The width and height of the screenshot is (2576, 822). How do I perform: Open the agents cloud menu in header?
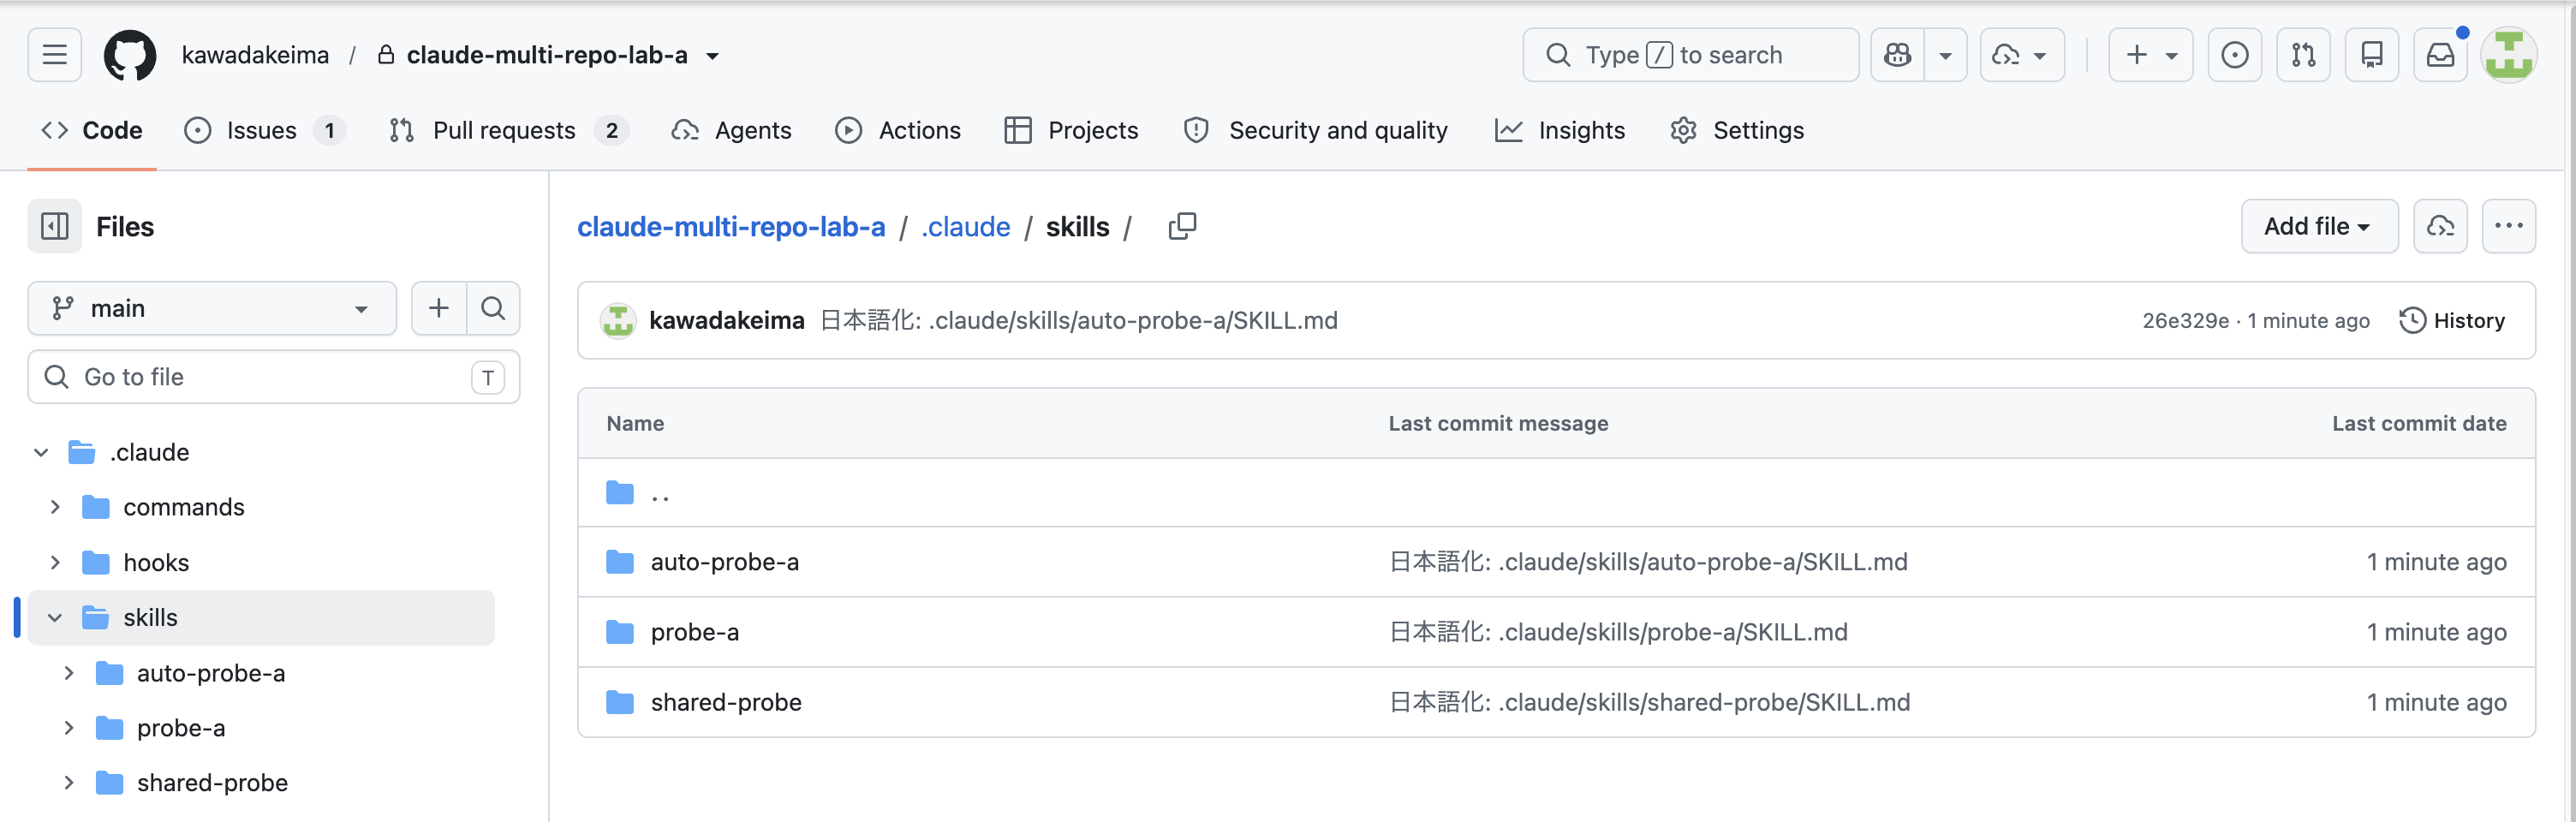pyautogui.click(x=2022, y=55)
